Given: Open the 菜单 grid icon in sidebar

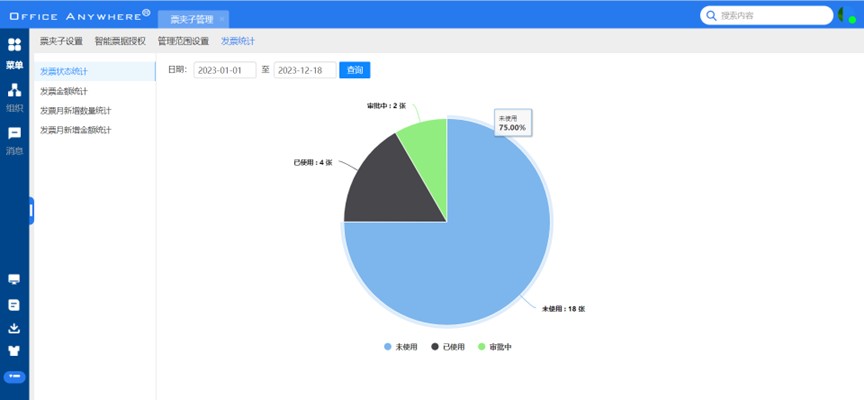Looking at the screenshot, I should click(x=14, y=45).
